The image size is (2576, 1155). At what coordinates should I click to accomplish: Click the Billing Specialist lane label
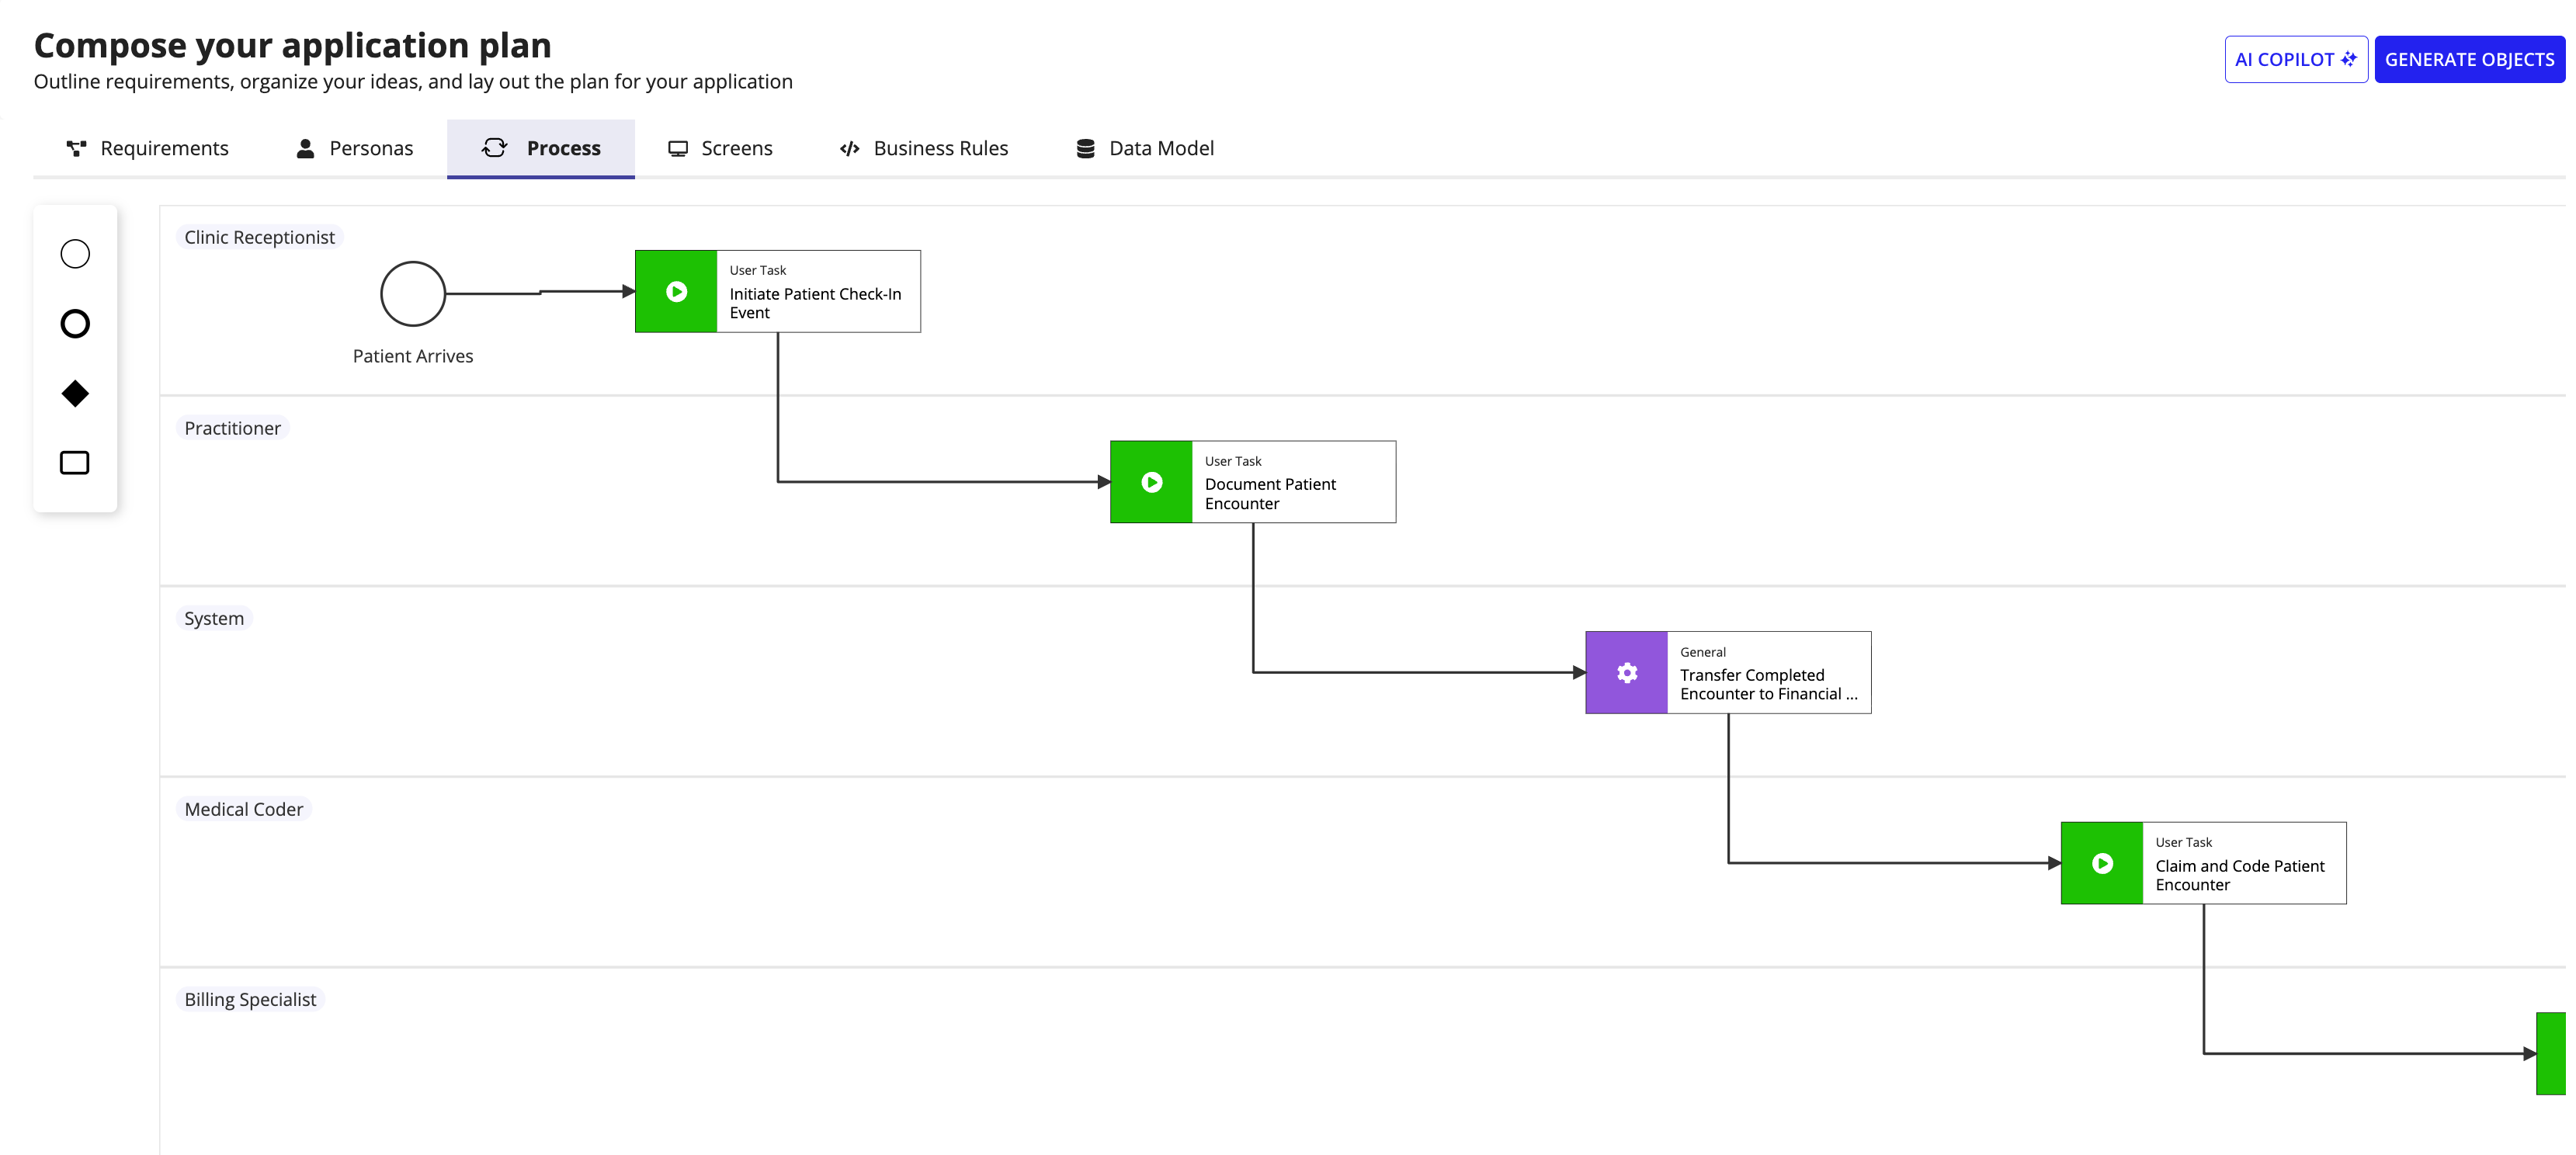pyautogui.click(x=250, y=999)
